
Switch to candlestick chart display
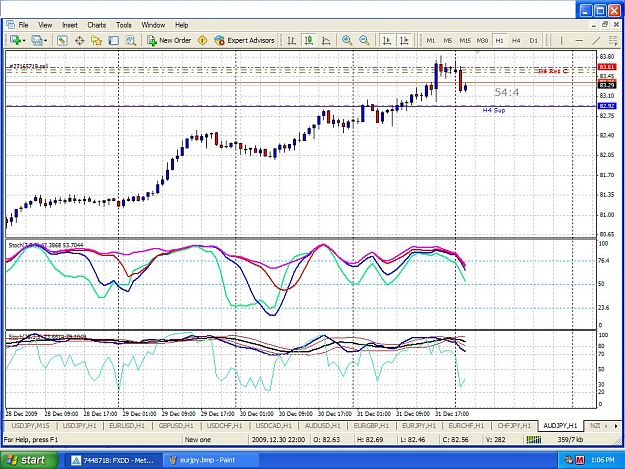(x=309, y=40)
